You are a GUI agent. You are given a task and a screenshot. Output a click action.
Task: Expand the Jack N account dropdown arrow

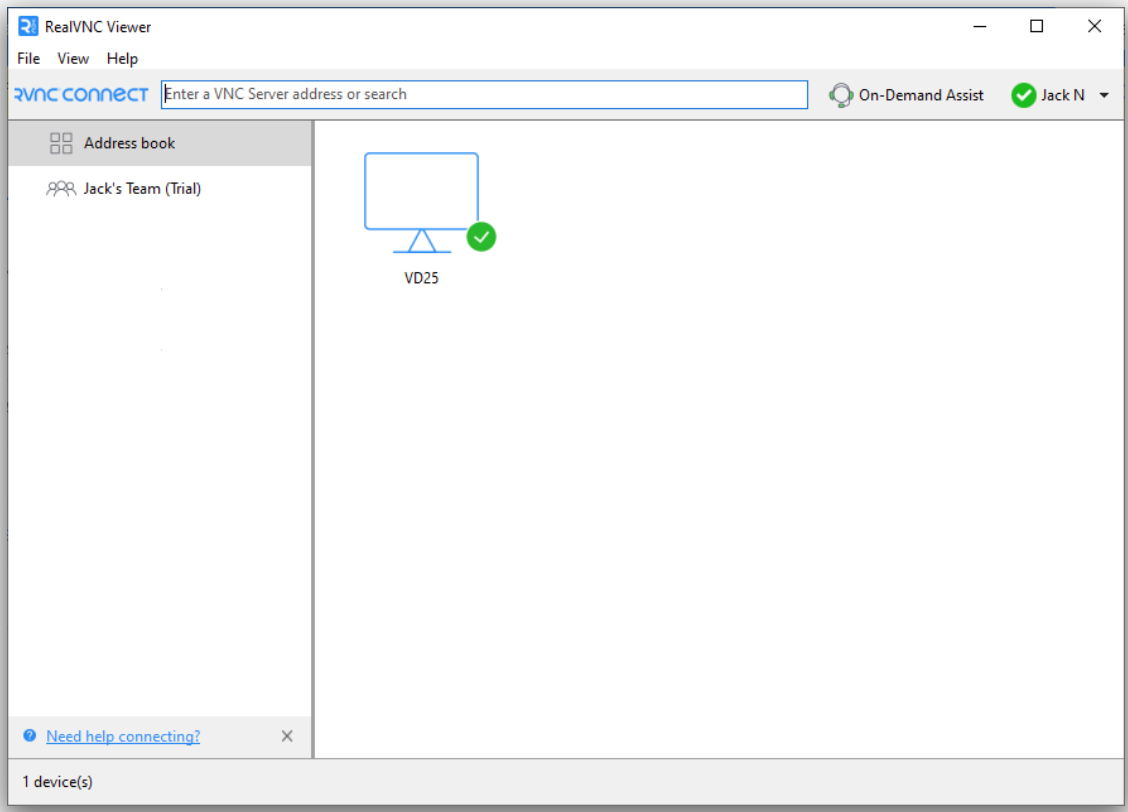(1104, 95)
